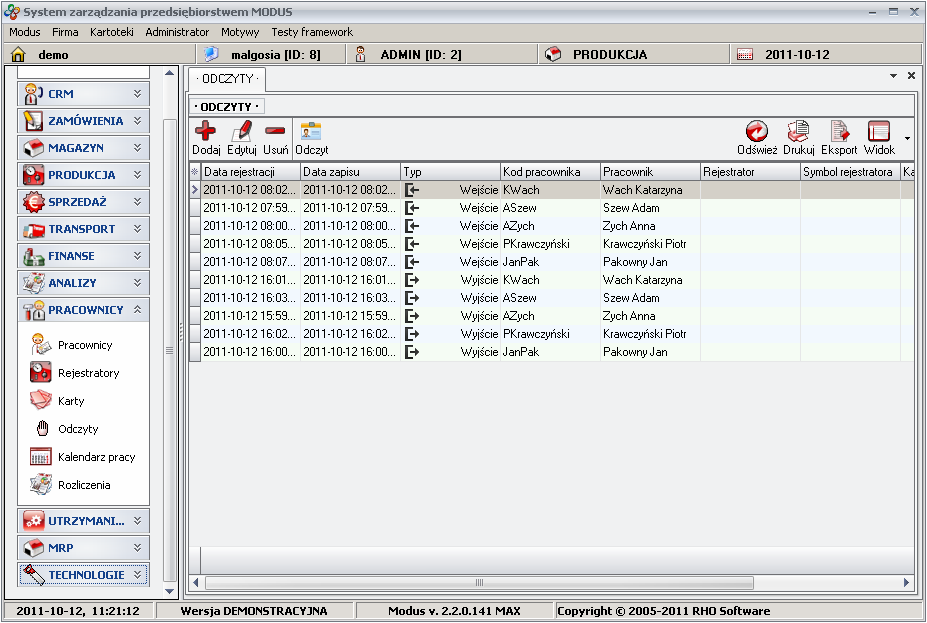Image resolution: width=927 pixels, height=623 pixels.
Task: Expand the MAGAZYN section chevron
Action: tap(137, 148)
